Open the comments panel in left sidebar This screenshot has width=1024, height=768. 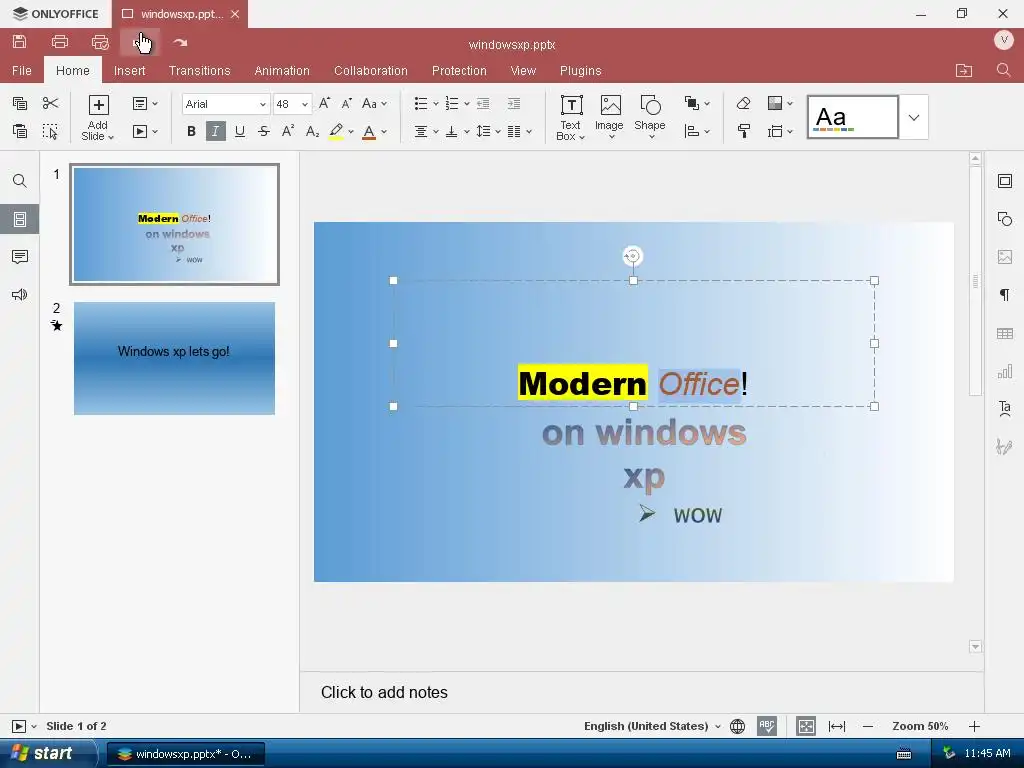pos(20,257)
